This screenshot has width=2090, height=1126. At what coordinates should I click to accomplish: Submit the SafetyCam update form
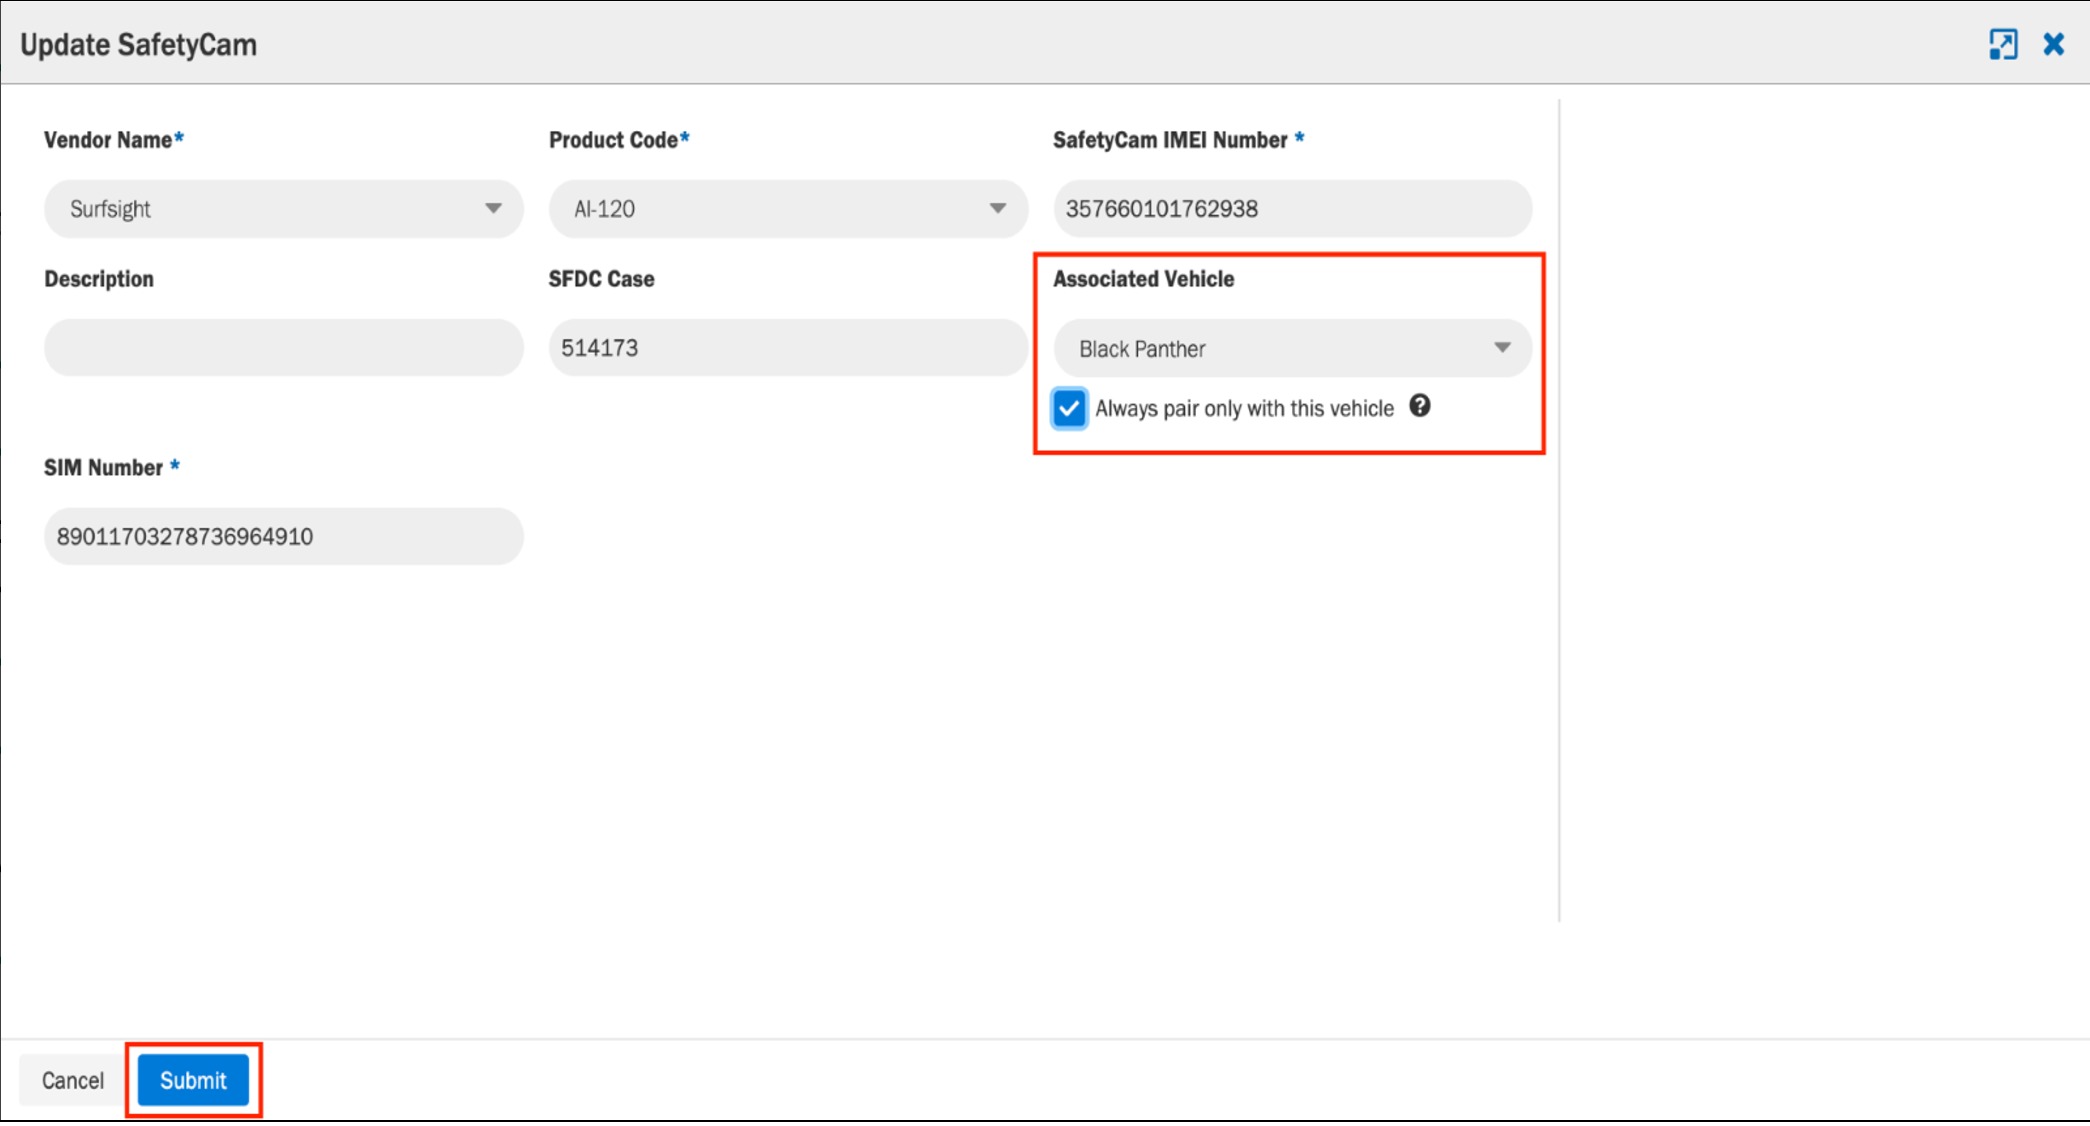pos(193,1080)
